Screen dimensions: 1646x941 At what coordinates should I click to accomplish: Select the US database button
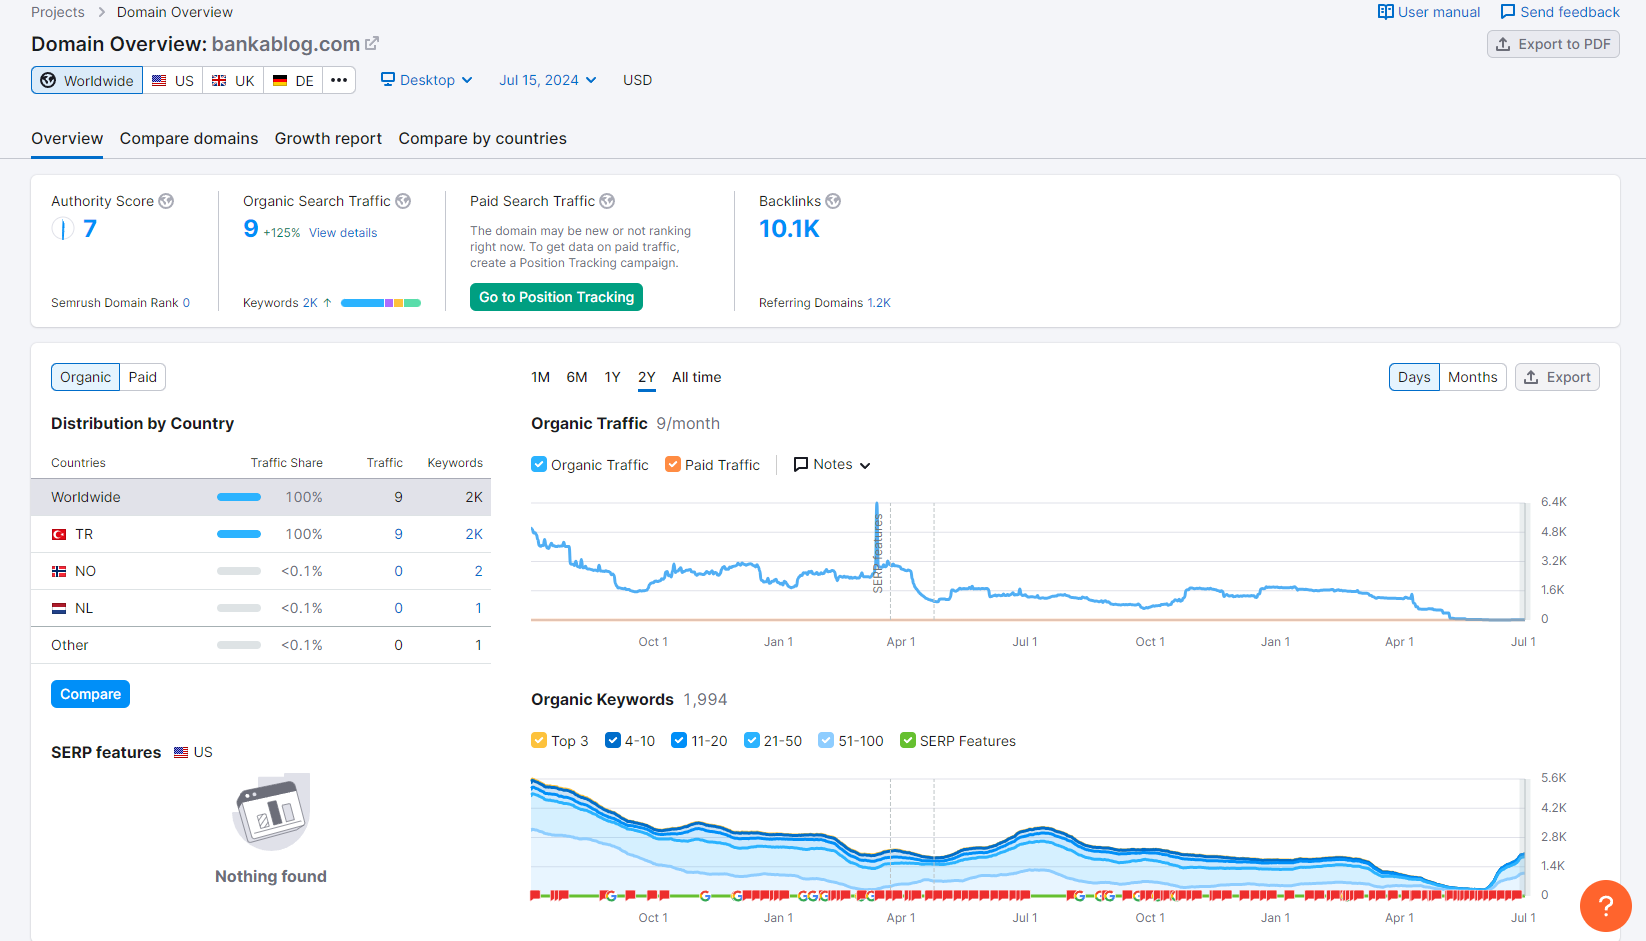pyautogui.click(x=173, y=80)
